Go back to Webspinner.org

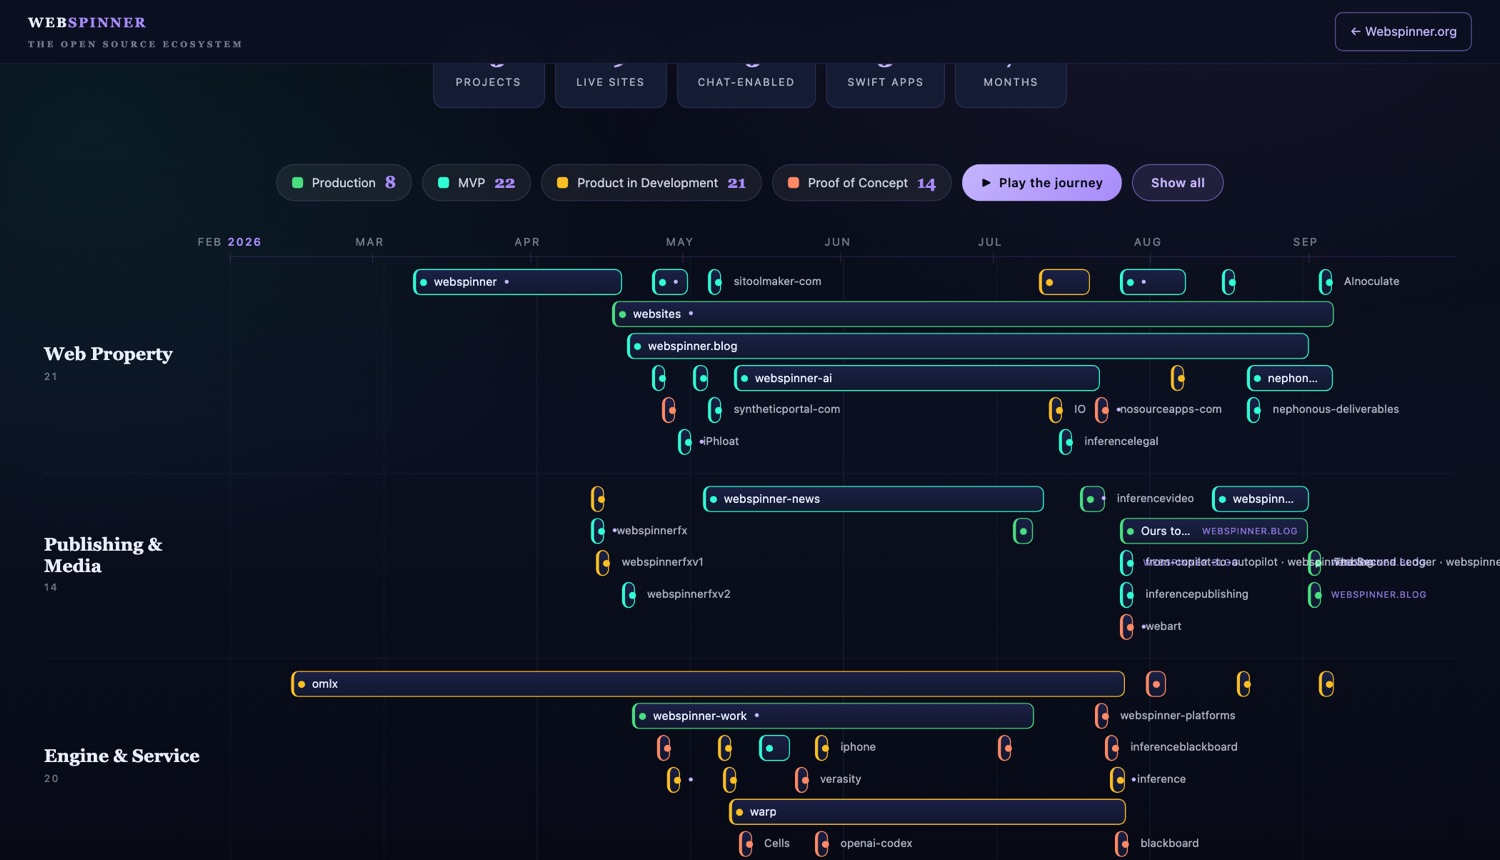tap(1403, 32)
